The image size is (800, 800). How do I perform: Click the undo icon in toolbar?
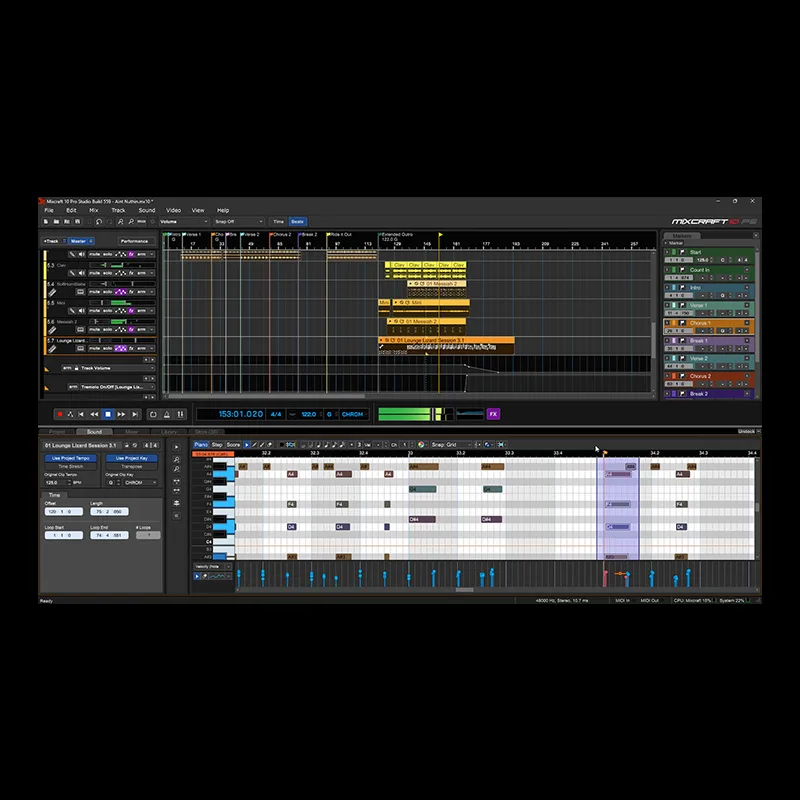[x=99, y=221]
